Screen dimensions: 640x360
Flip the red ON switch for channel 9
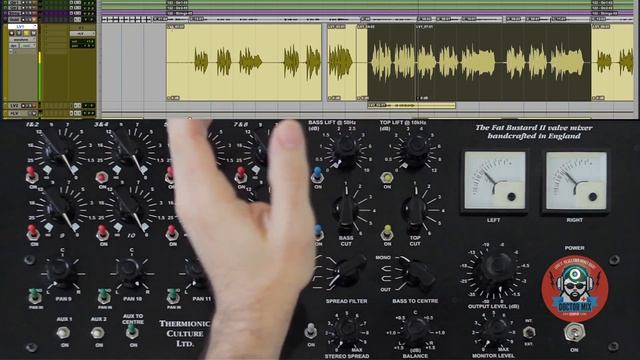(33, 232)
